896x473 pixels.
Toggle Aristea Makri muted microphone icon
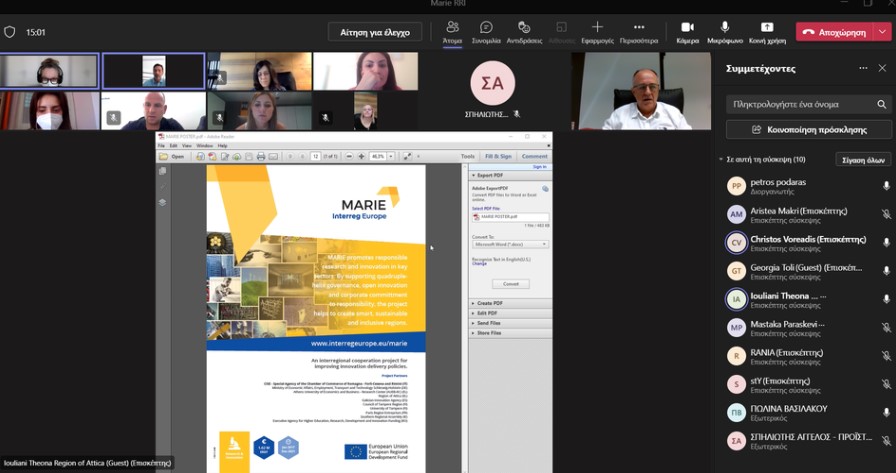pyautogui.click(x=886, y=214)
